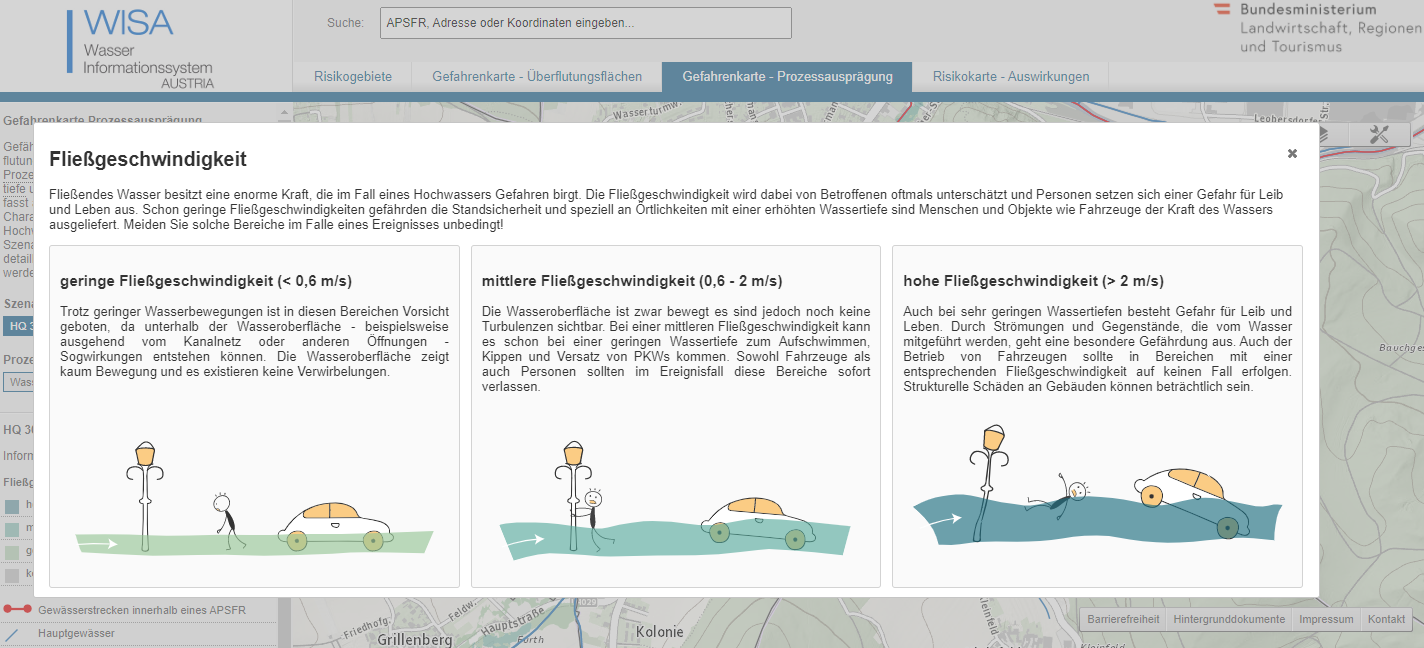Open the map tools wrench-and-screwdriver button

click(1379, 134)
